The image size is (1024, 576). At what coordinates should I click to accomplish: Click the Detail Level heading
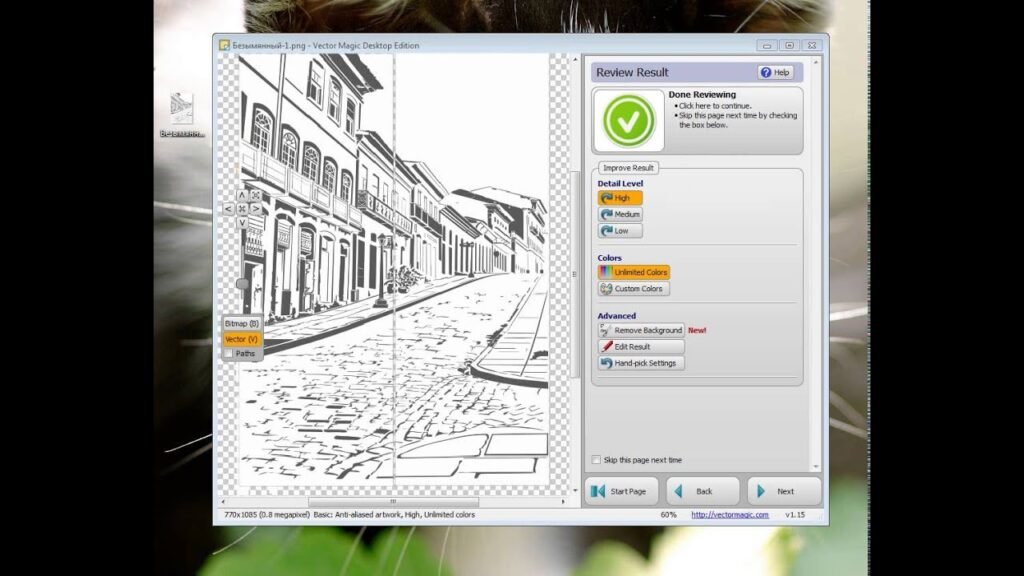coord(620,184)
